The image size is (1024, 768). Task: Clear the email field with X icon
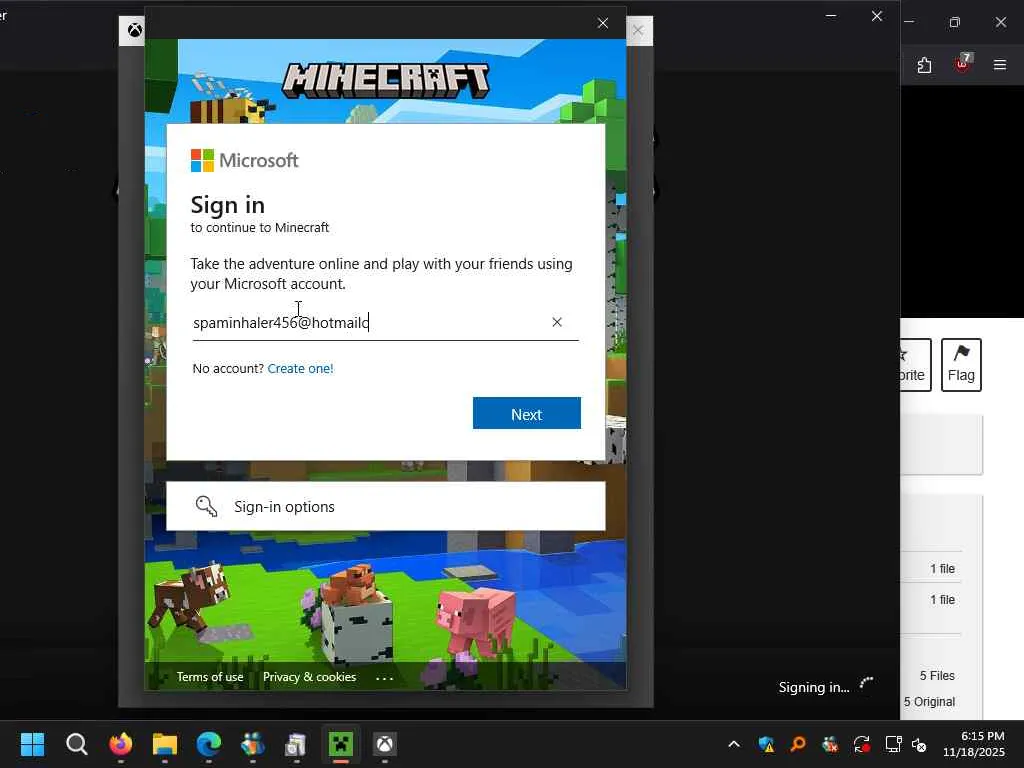pos(556,322)
